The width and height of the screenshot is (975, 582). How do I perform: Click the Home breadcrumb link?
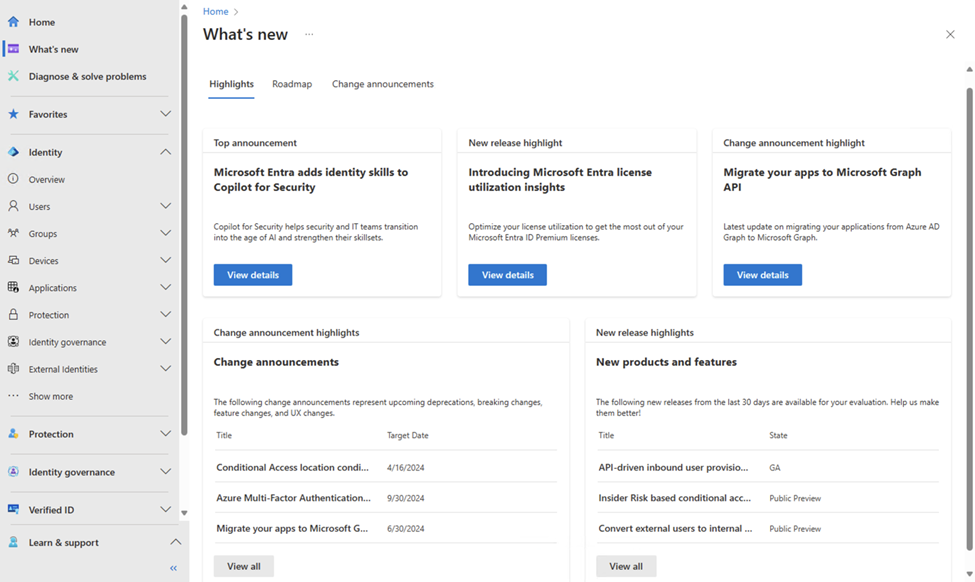pyautogui.click(x=215, y=11)
